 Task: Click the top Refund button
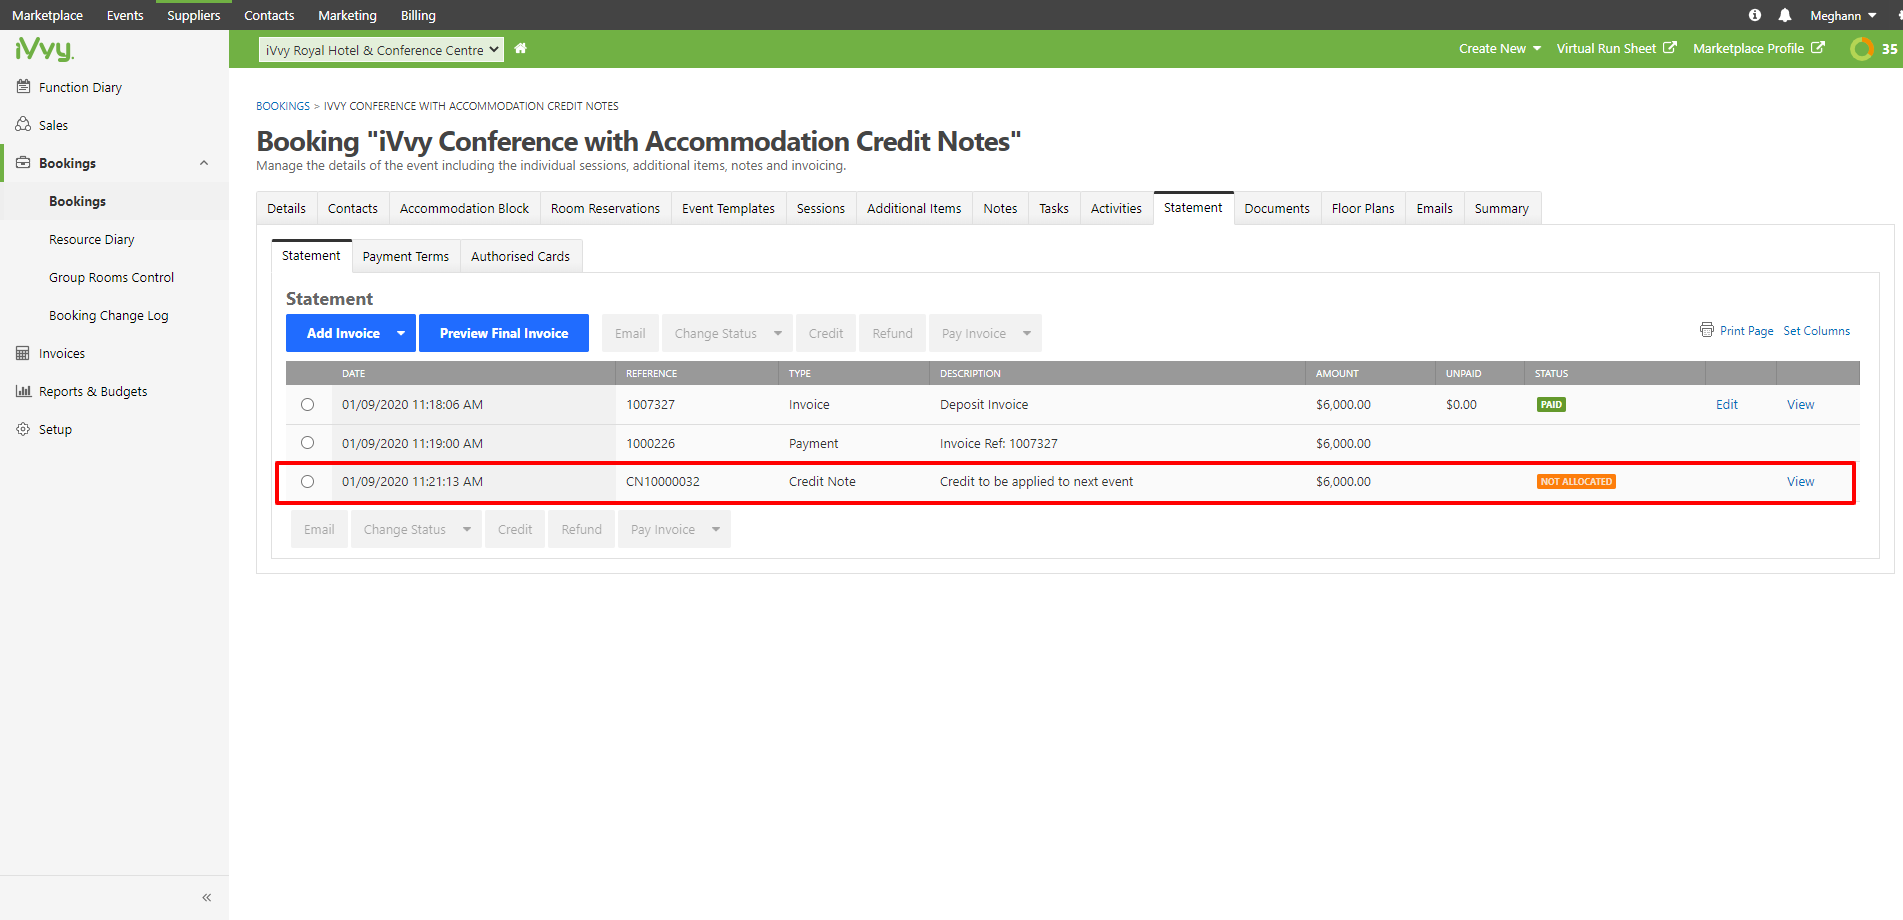coord(892,333)
